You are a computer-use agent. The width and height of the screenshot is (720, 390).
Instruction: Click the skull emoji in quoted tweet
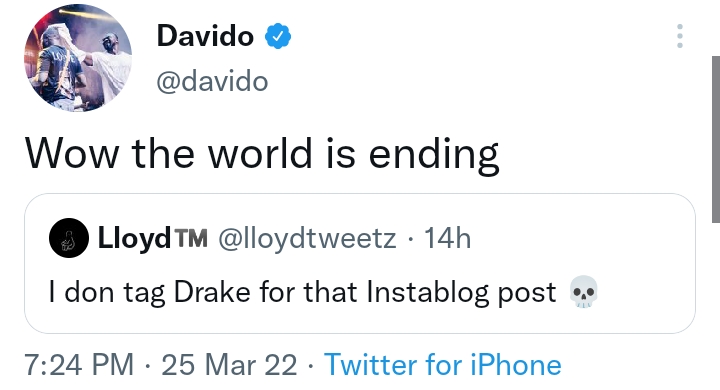pos(583,292)
